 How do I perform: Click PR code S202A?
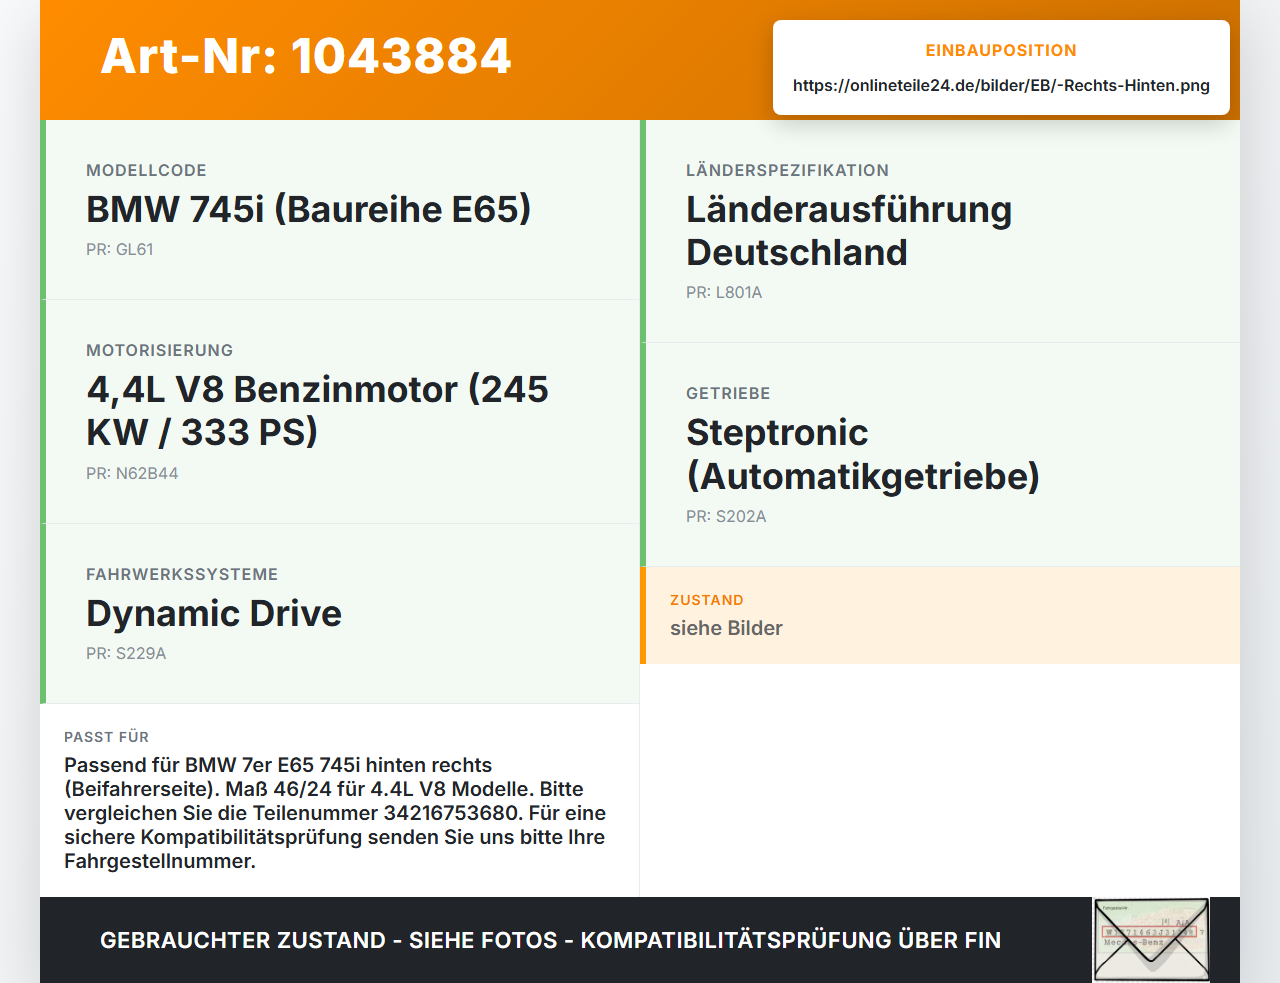click(x=726, y=516)
